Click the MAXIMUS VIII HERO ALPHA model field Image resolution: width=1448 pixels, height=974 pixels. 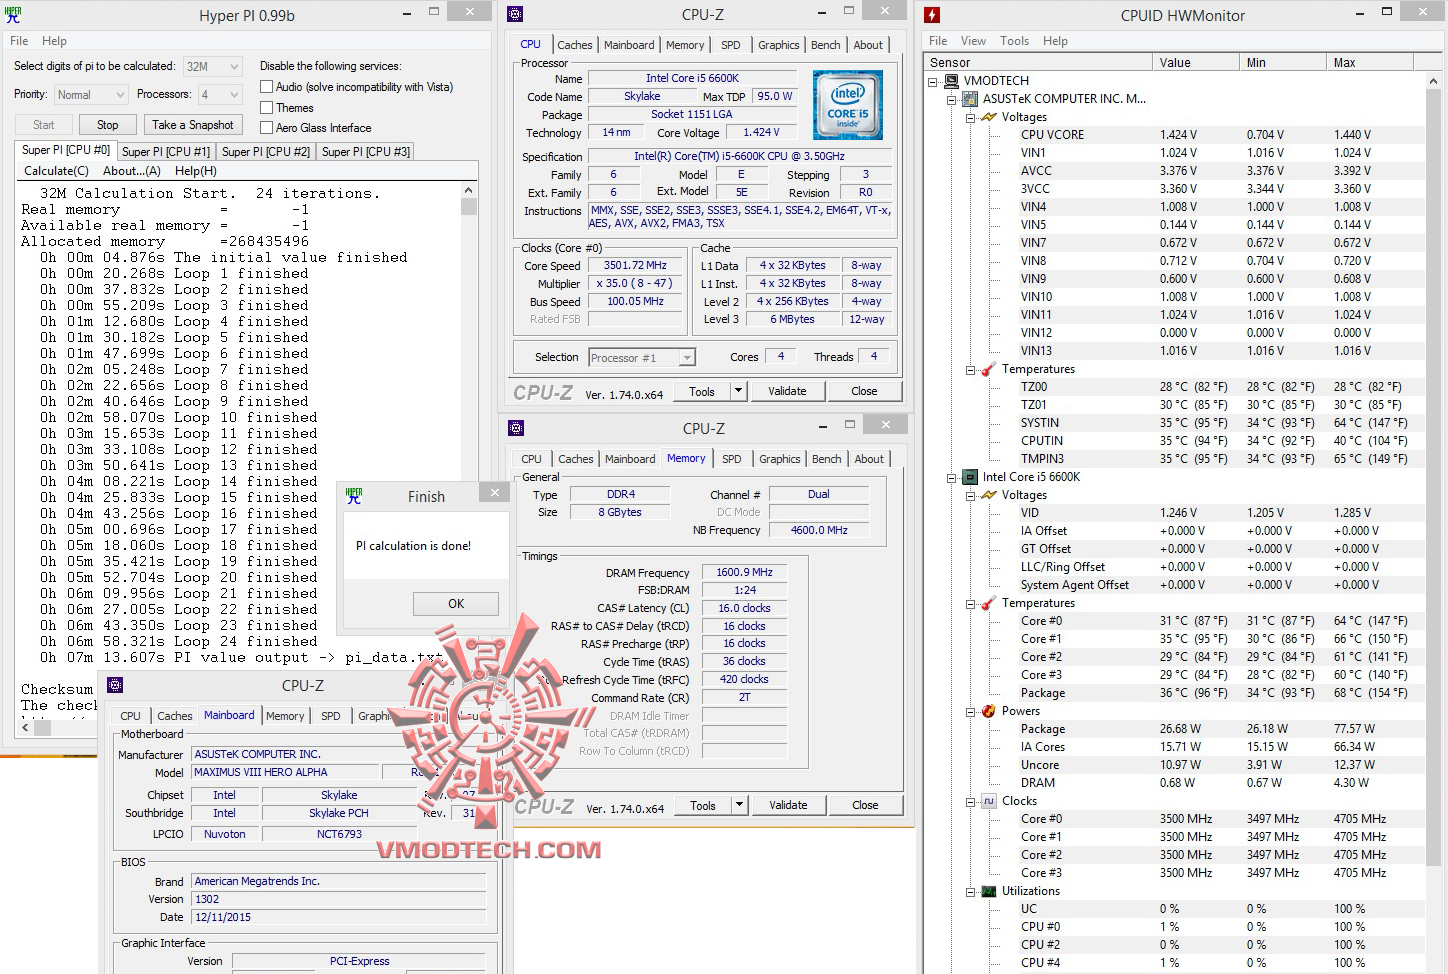tap(286, 772)
